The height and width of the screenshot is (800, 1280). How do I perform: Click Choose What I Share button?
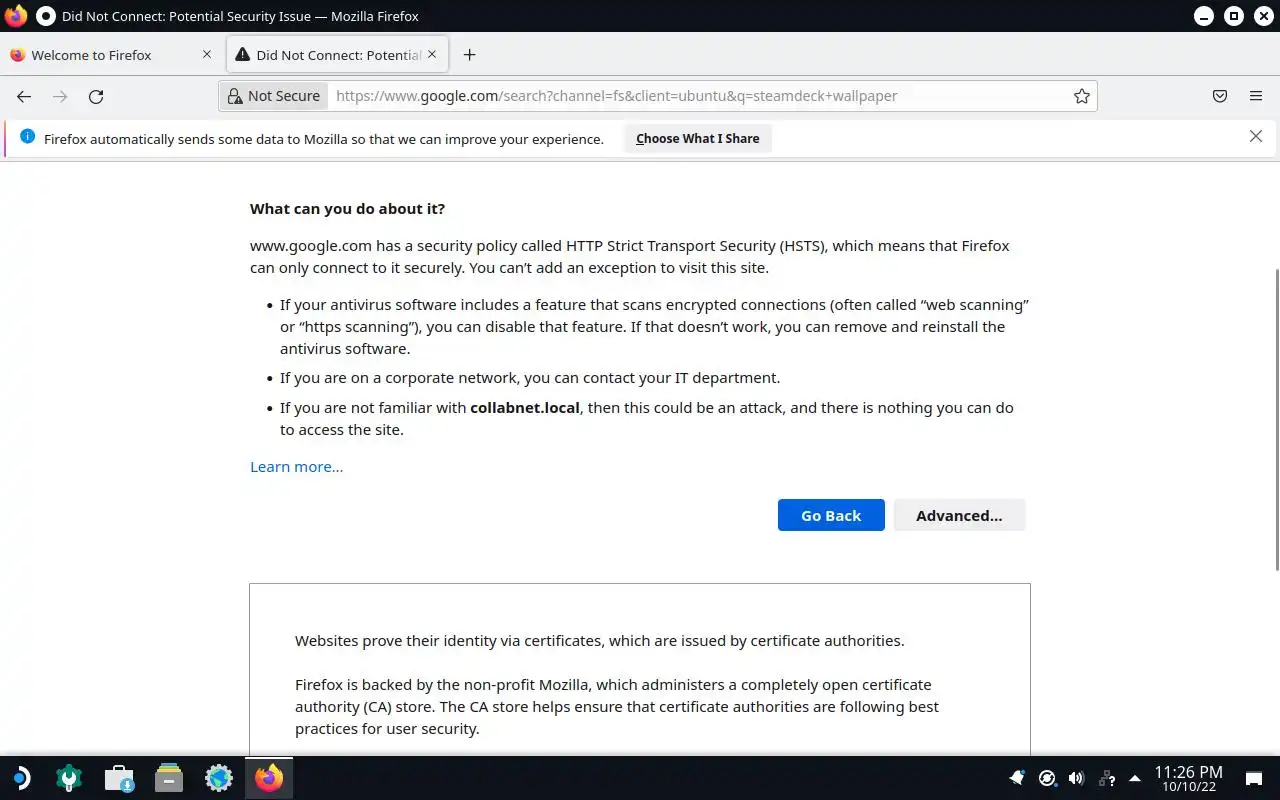click(x=698, y=138)
